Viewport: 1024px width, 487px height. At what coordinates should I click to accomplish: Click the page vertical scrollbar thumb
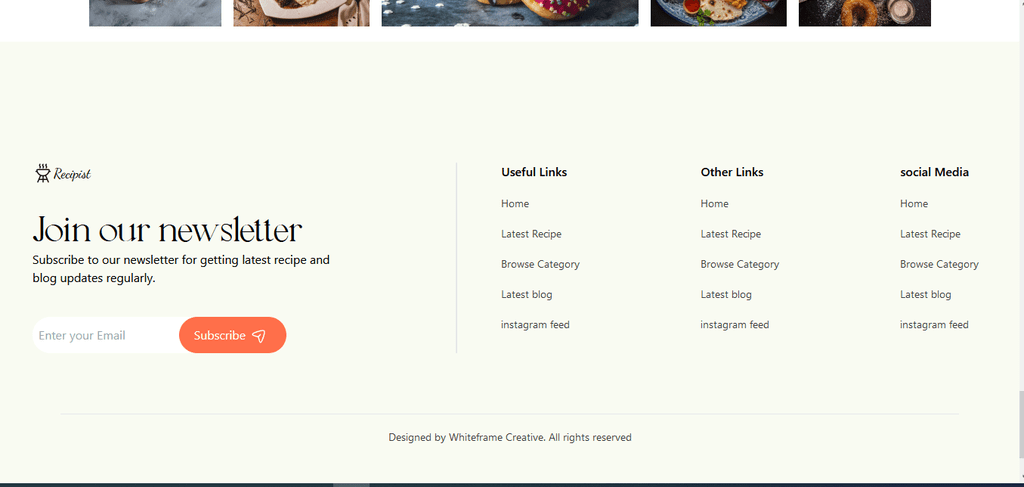(x=1020, y=424)
